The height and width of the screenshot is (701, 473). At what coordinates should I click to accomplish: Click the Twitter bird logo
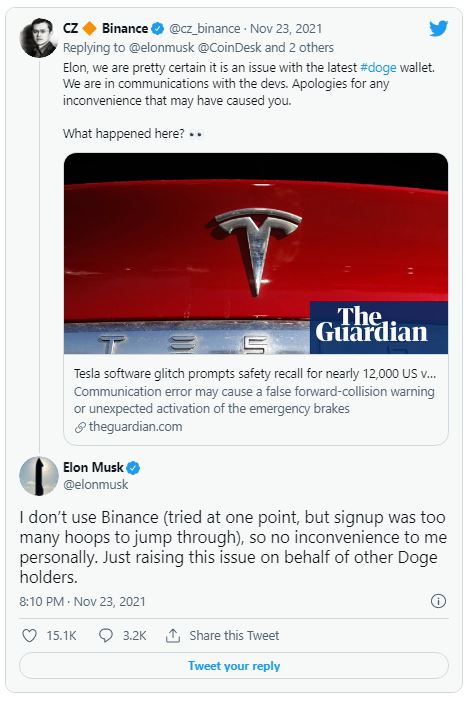tap(438, 29)
